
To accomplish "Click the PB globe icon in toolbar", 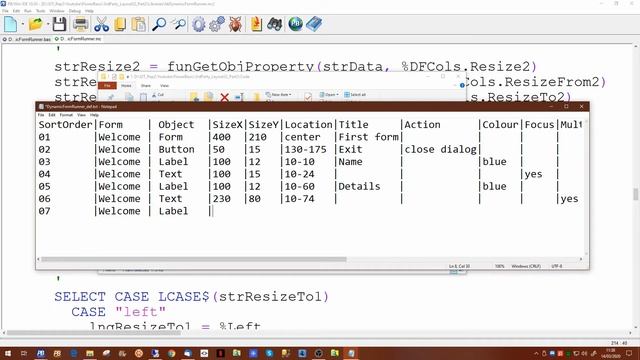I will click(x=295, y=24).
